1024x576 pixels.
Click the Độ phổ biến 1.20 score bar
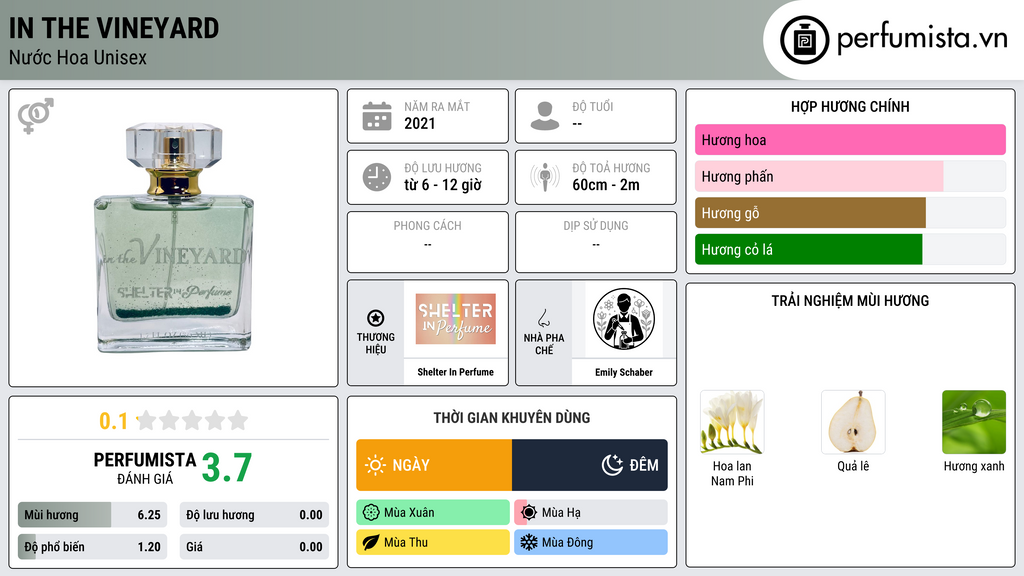click(93, 547)
